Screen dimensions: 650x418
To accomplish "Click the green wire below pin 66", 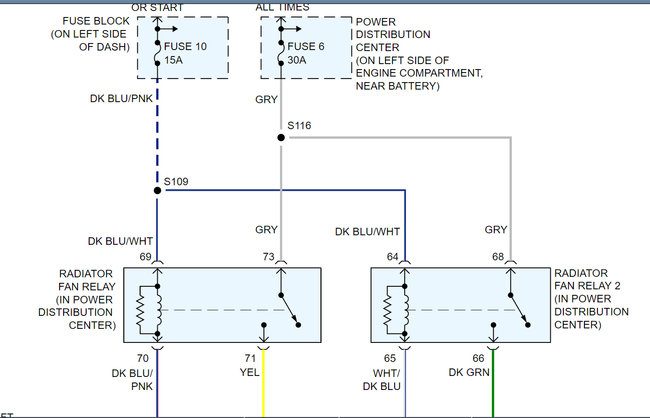I will point(493,384).
